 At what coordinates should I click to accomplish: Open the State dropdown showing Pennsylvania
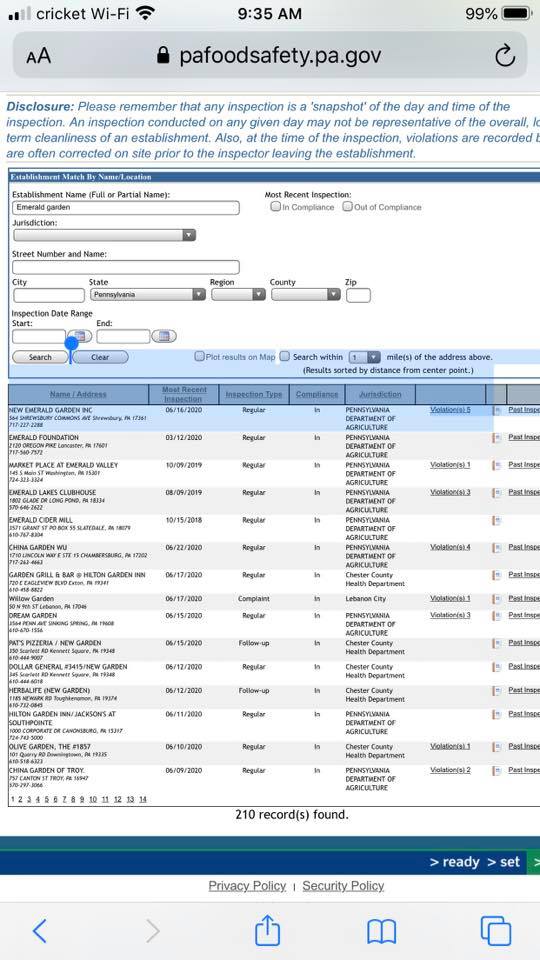click(148, 294)
